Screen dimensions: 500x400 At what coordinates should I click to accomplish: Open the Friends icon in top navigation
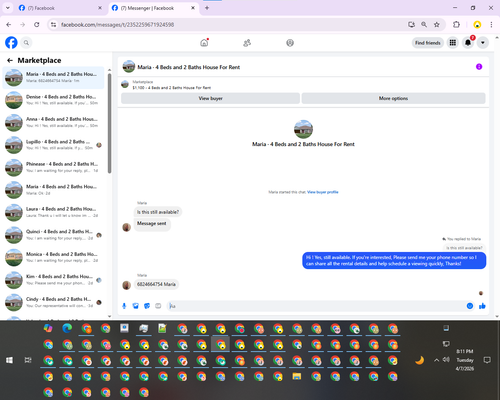[x=247, y=43]
